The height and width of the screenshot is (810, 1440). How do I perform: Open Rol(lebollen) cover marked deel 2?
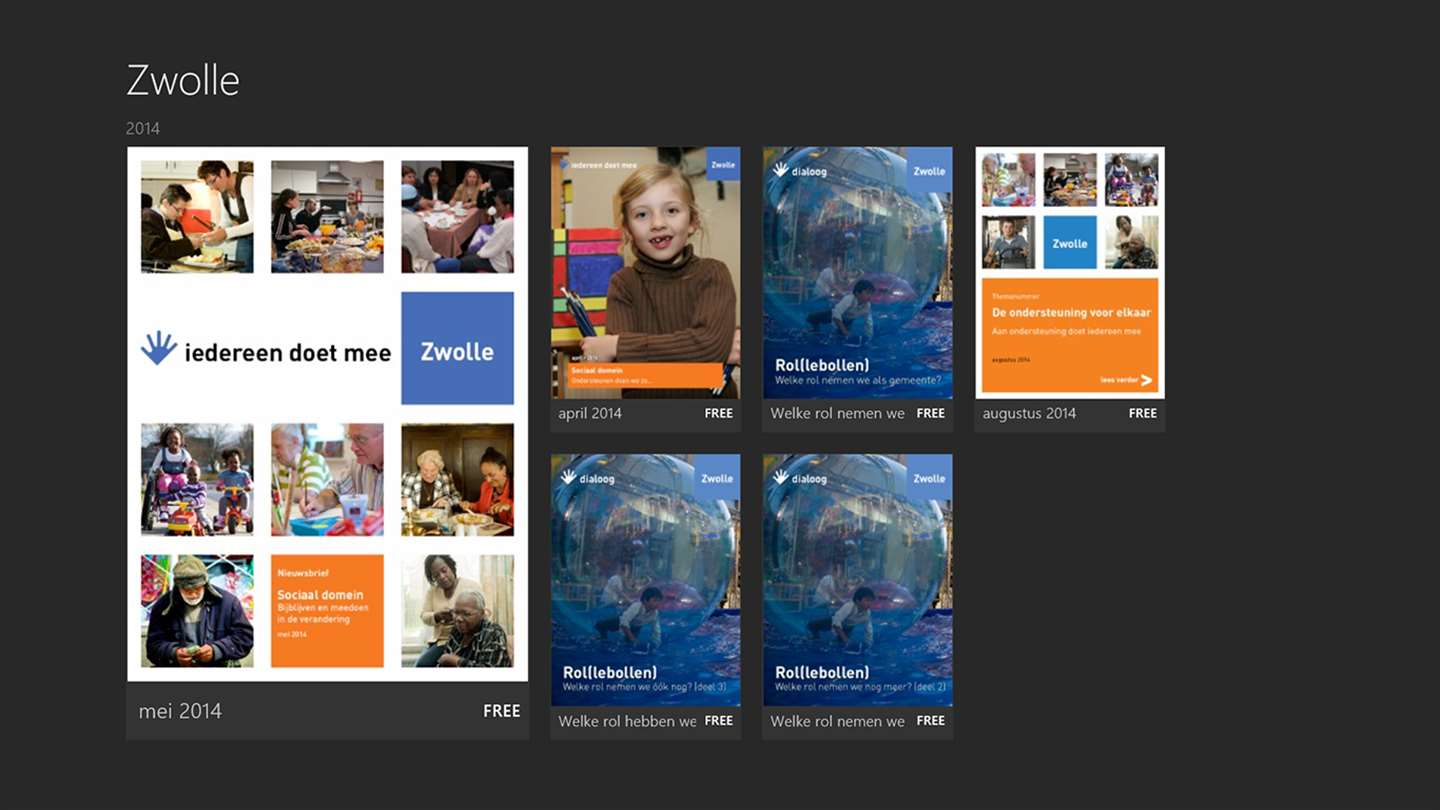click(x=858, y=580)
